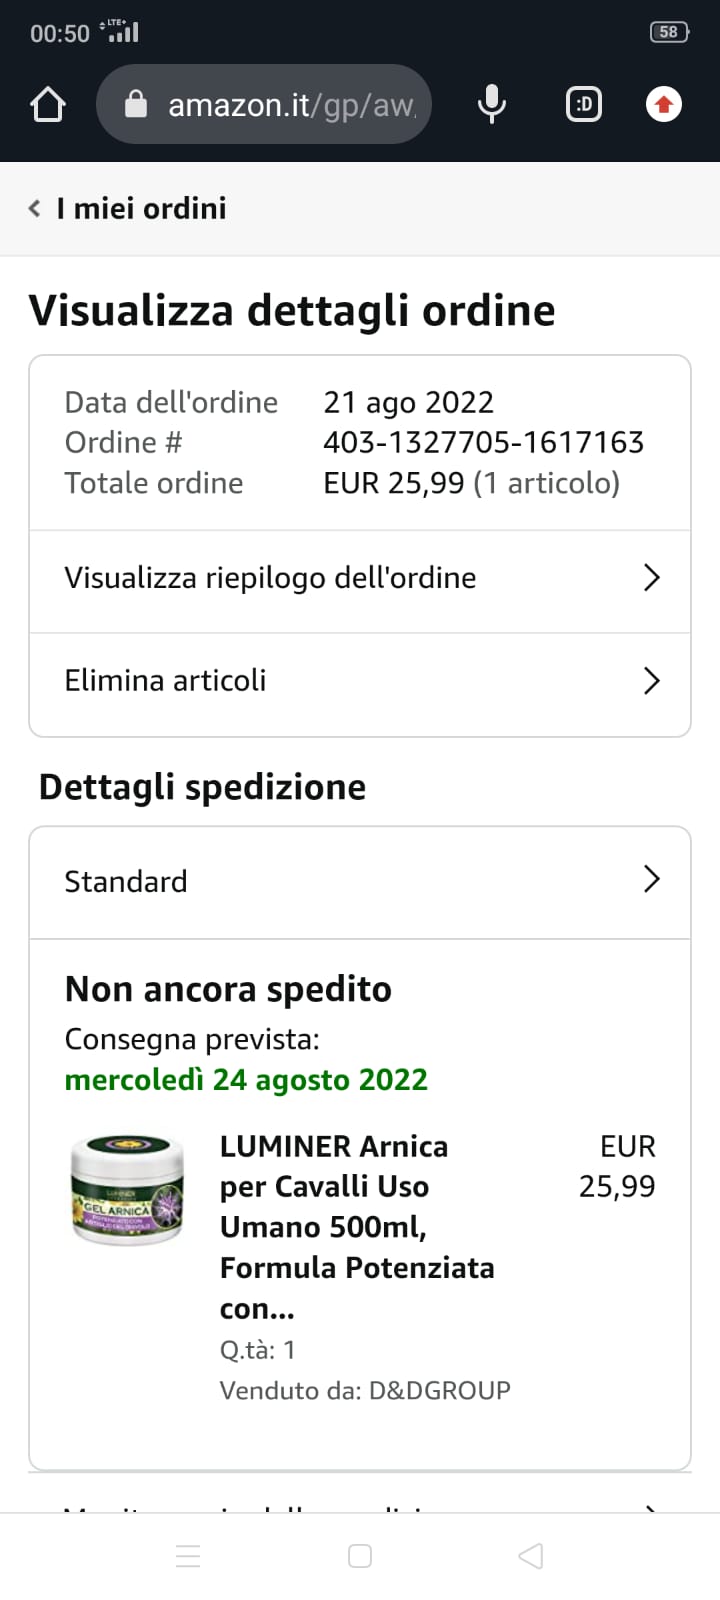Open the I miei ordini link

pyautogui.click(x=142, y=208)
